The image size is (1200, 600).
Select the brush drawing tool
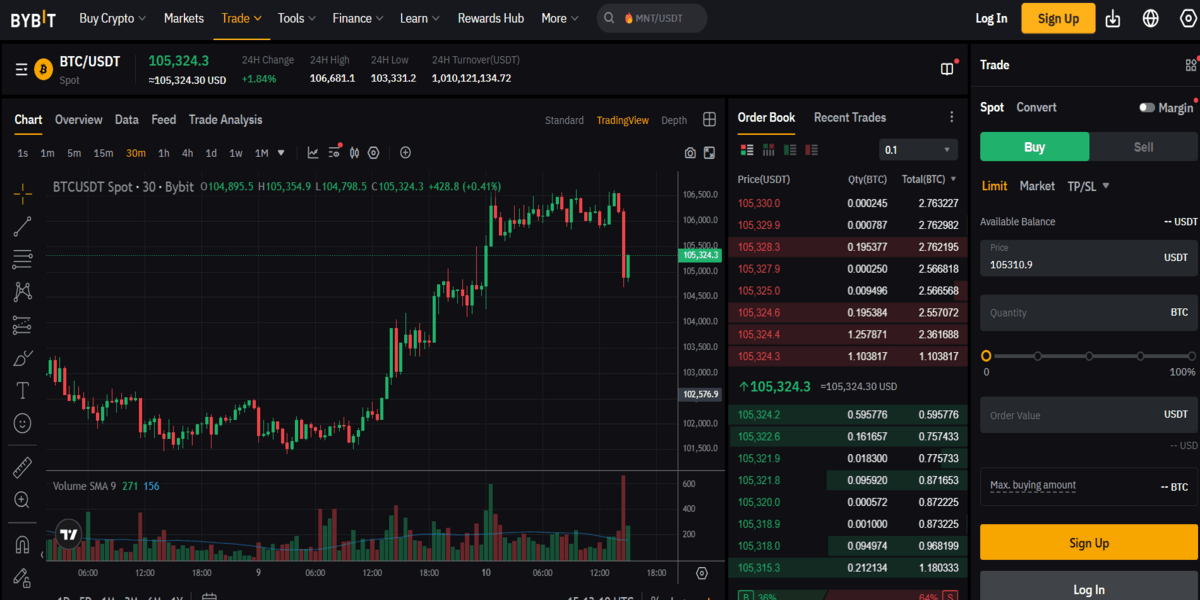[21, 357]
